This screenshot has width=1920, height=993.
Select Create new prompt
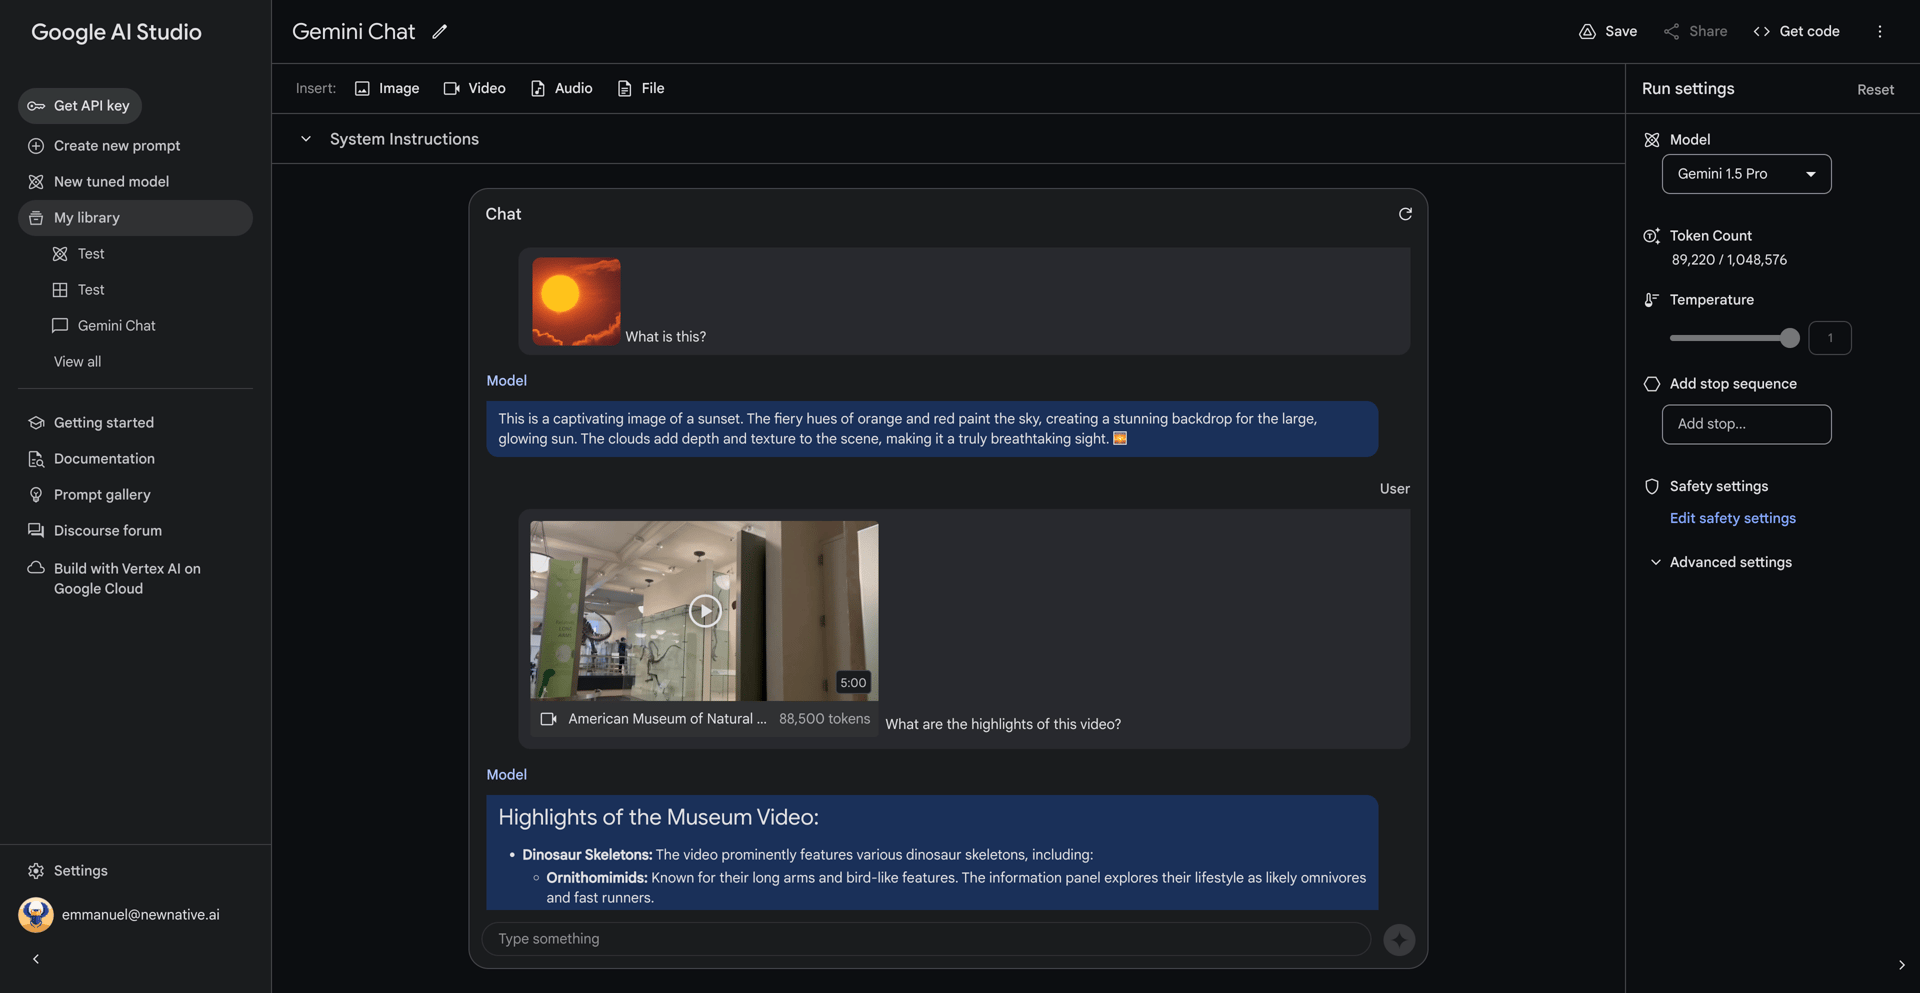pyautogui.click(x=117, y=145)
